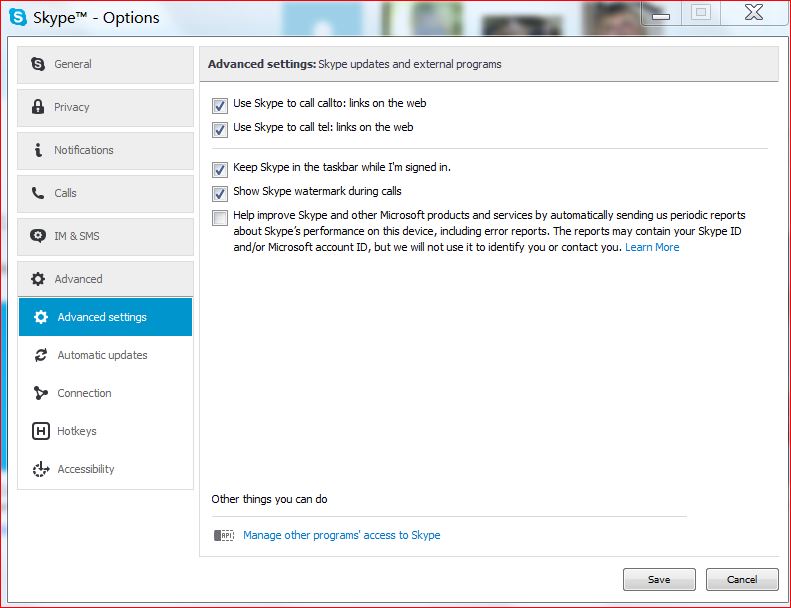This screenshot has height=608, width=791.
Task: Open the Notifications options section
Action: (x=105, y=150)
